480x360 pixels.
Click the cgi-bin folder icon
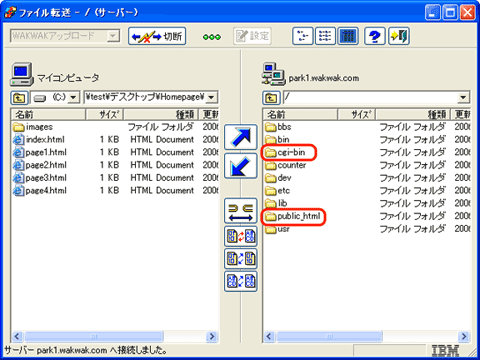[270, 153]
